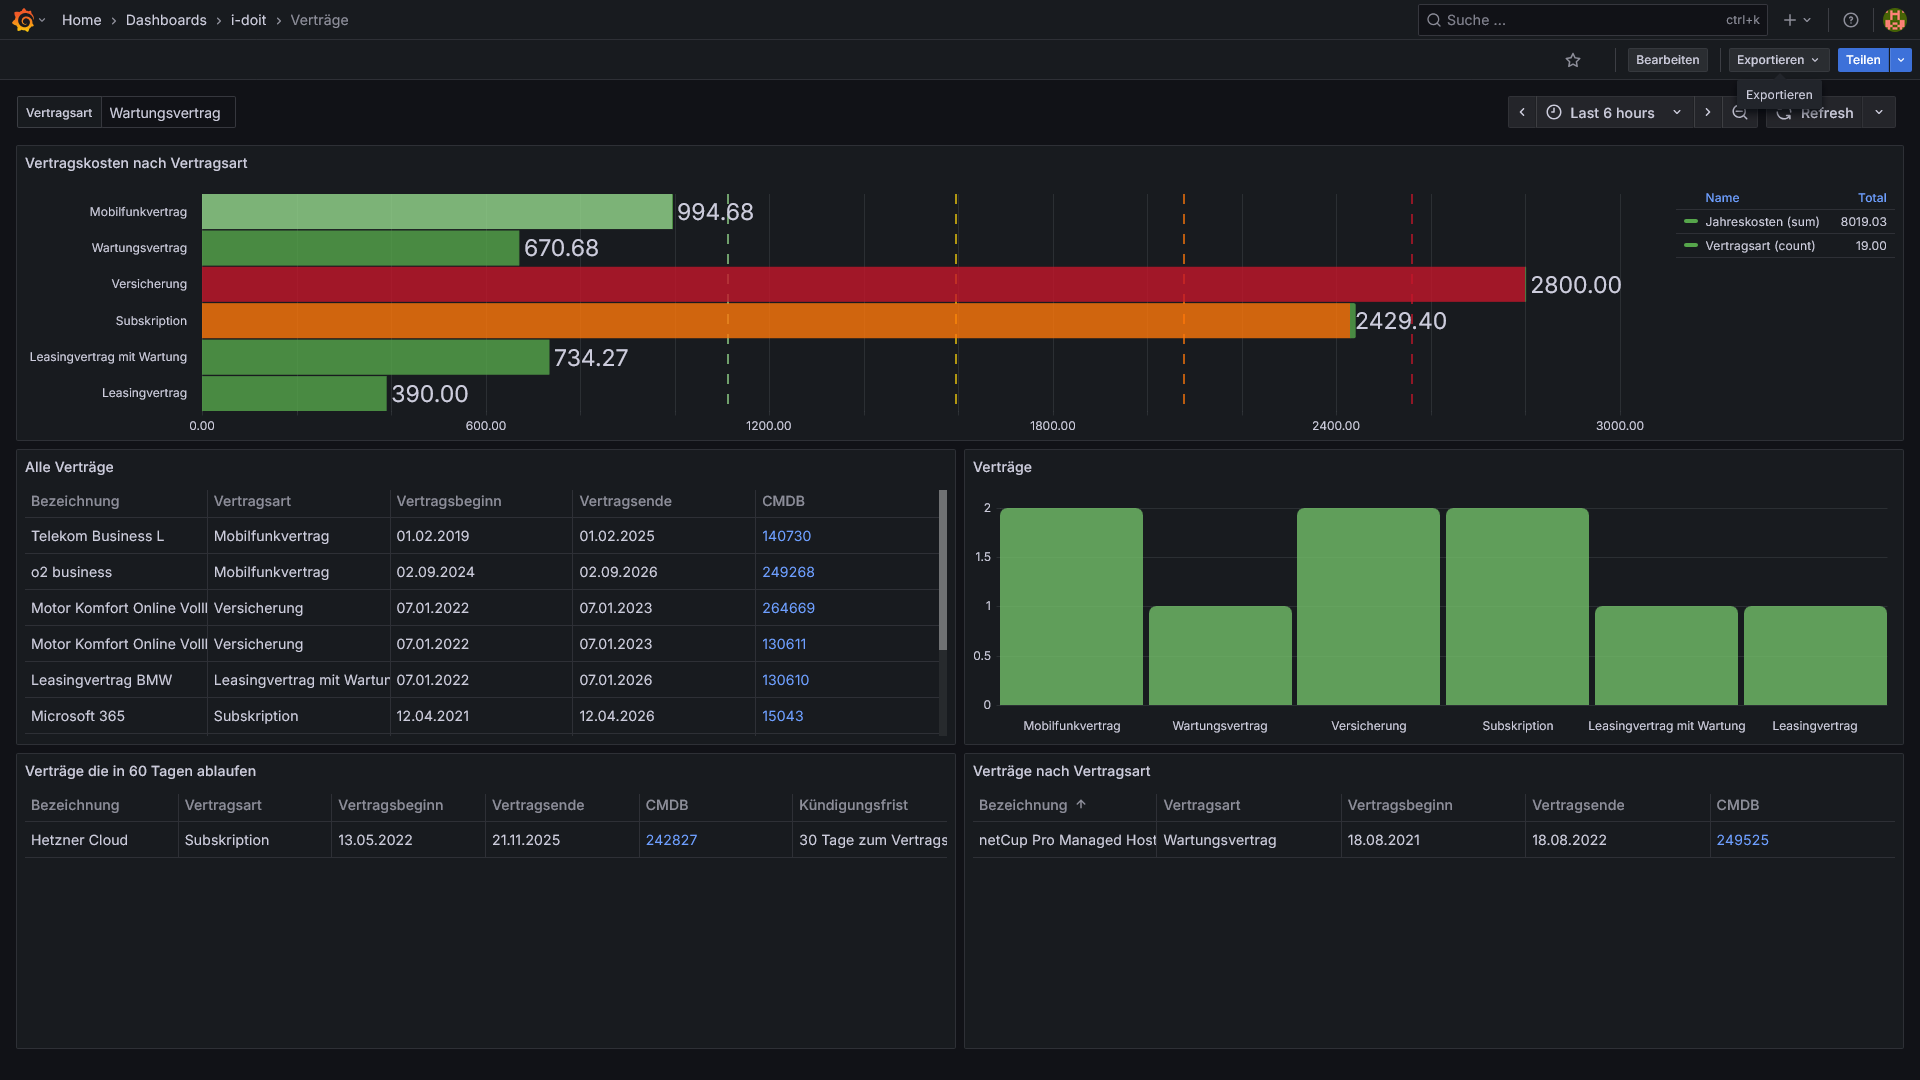Sort by Bezeichnung column in Verträge nach Vertragsart
The image size is (1920, 1080).
(x=1023, y=805)
